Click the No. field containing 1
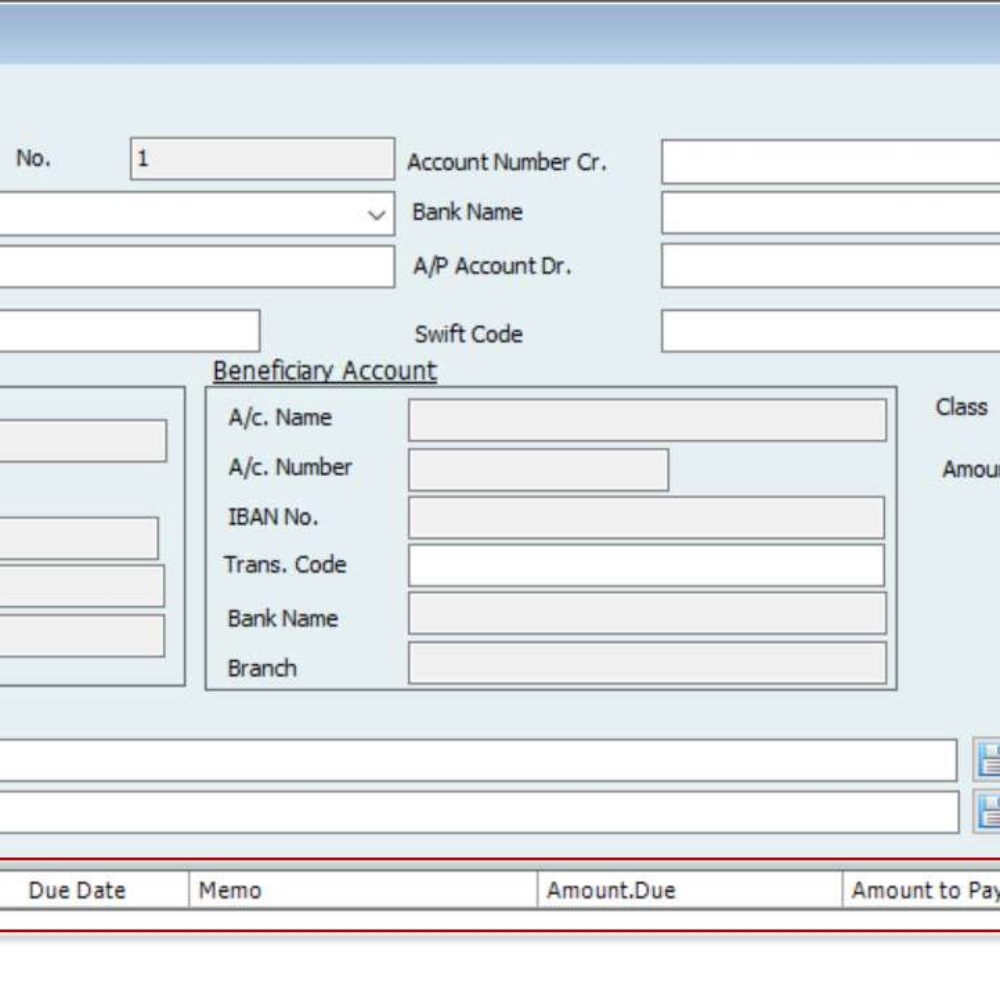1000x1000 pixels. click(x=262, y=159)
